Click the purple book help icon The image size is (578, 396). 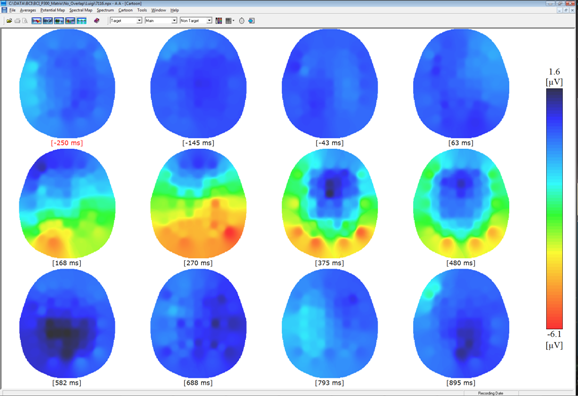(97, 21)
